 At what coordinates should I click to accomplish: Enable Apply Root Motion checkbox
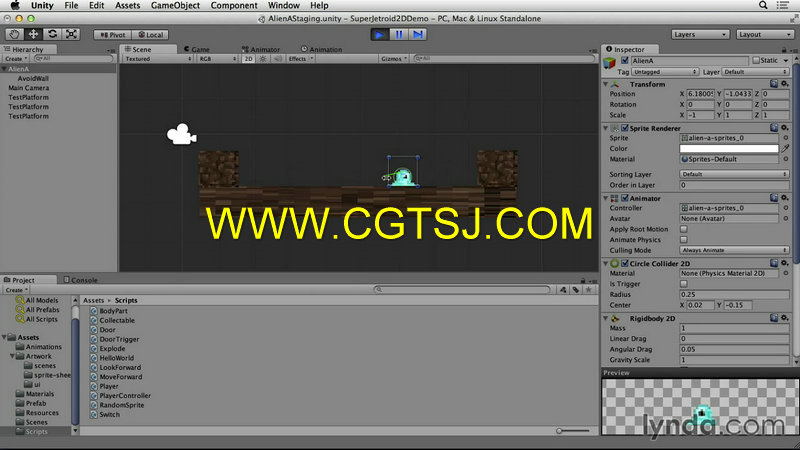[x=684, y=229]
